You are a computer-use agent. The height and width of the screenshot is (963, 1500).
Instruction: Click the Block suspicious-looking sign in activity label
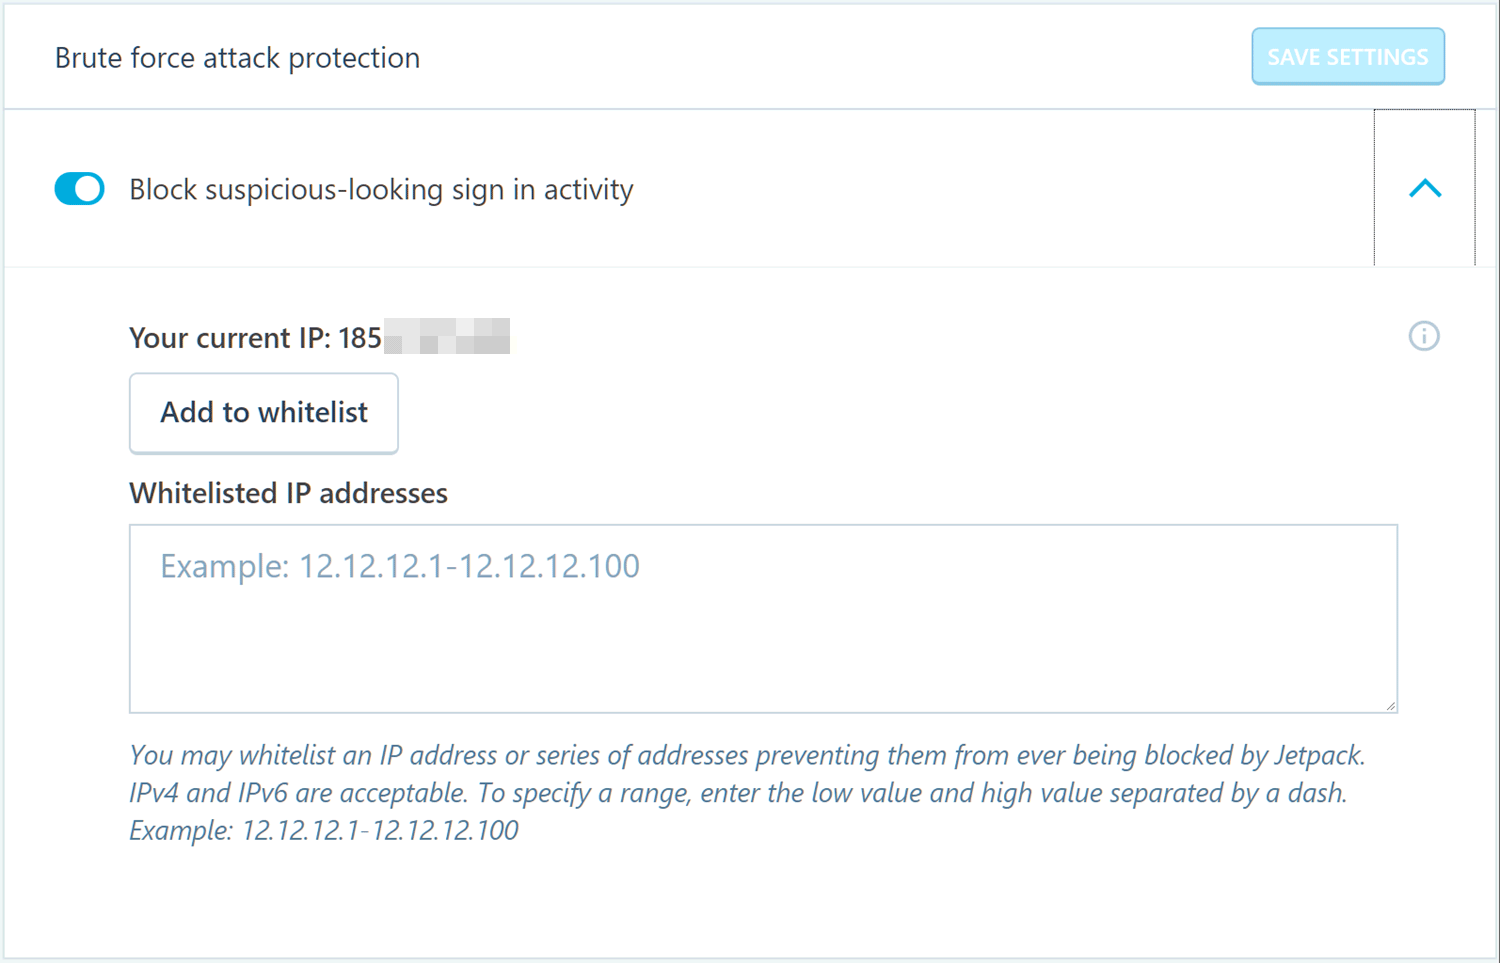(x=381, y=189)
